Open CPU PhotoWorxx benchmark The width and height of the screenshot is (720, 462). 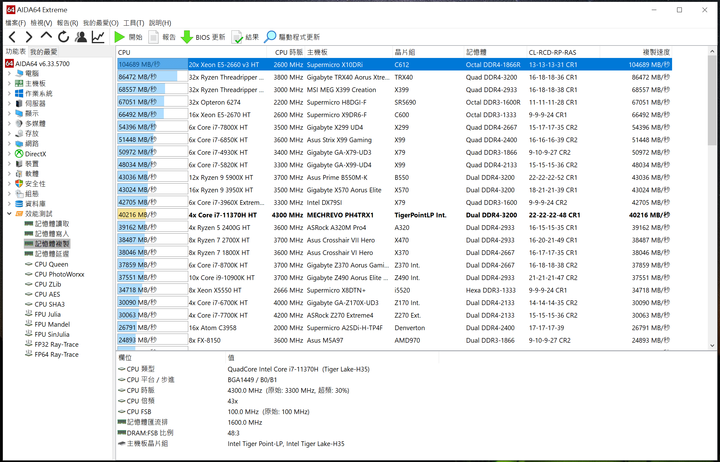[x=54, y=274]
